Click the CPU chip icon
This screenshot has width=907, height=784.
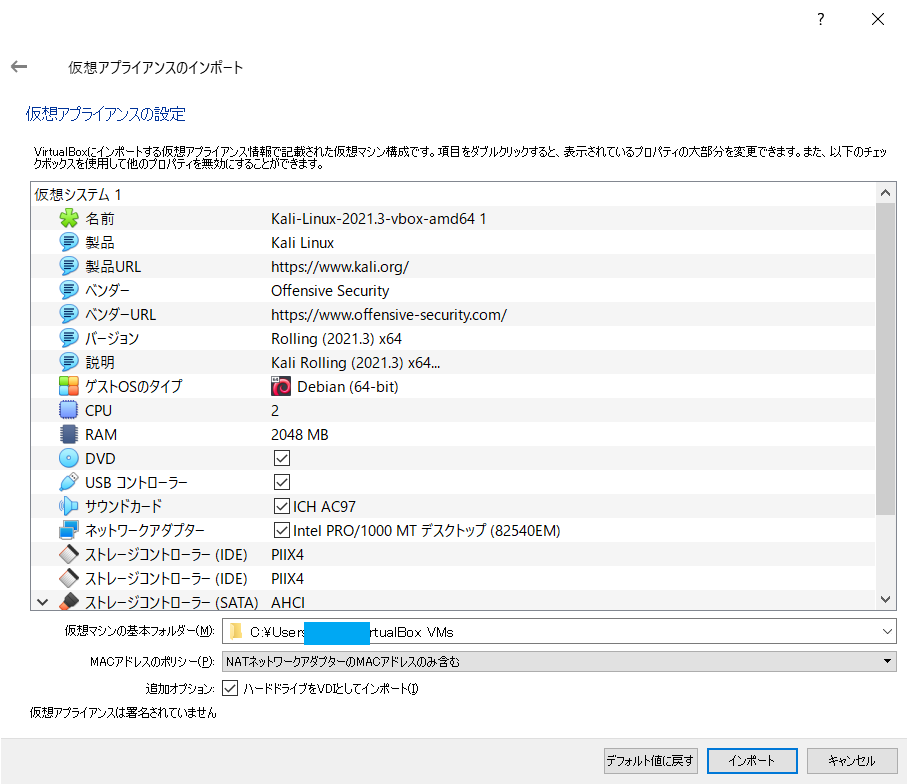click(x=69, y=410)
